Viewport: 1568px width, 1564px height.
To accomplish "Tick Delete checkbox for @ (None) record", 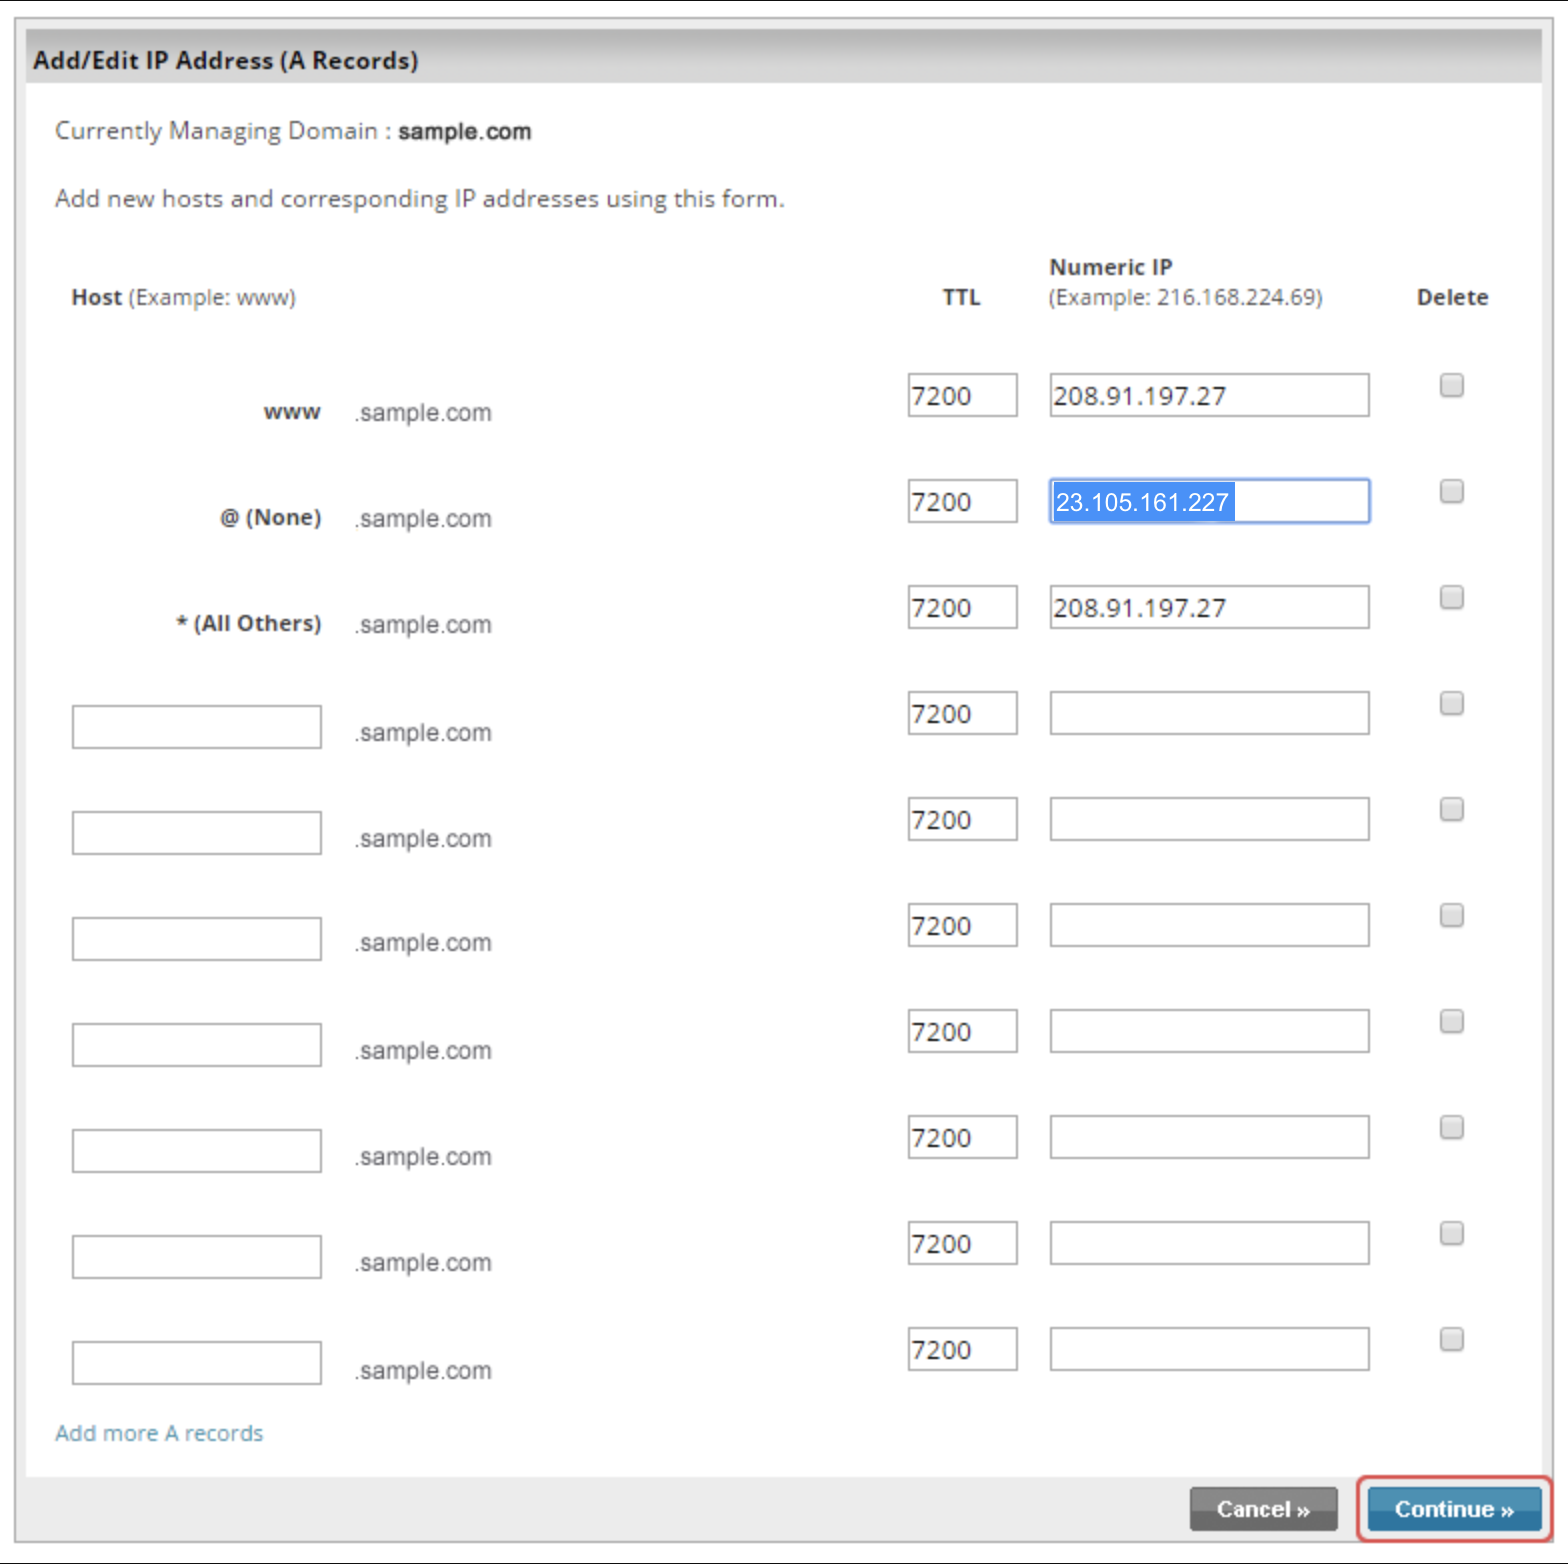I will pos(1451,491).
